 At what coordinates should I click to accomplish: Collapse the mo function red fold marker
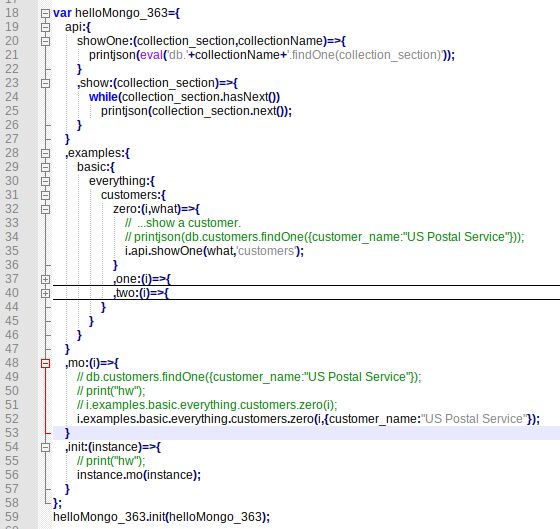click(x=45, y=364)
